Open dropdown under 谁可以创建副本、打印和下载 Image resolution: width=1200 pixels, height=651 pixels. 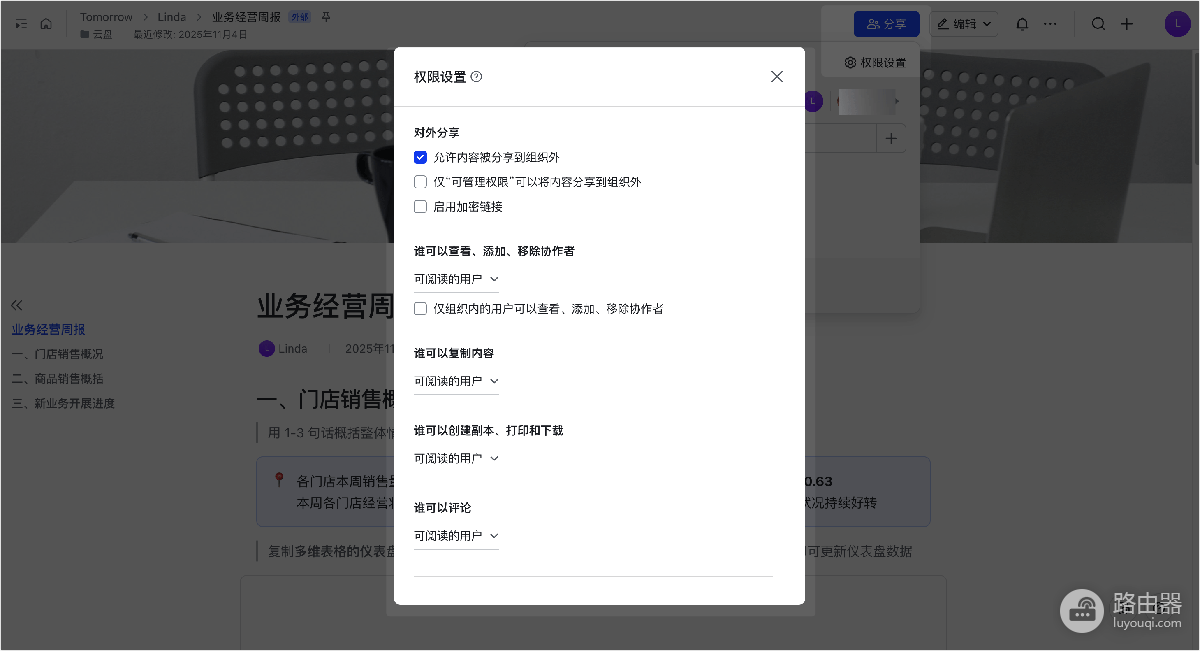click(x=456, y=458)
